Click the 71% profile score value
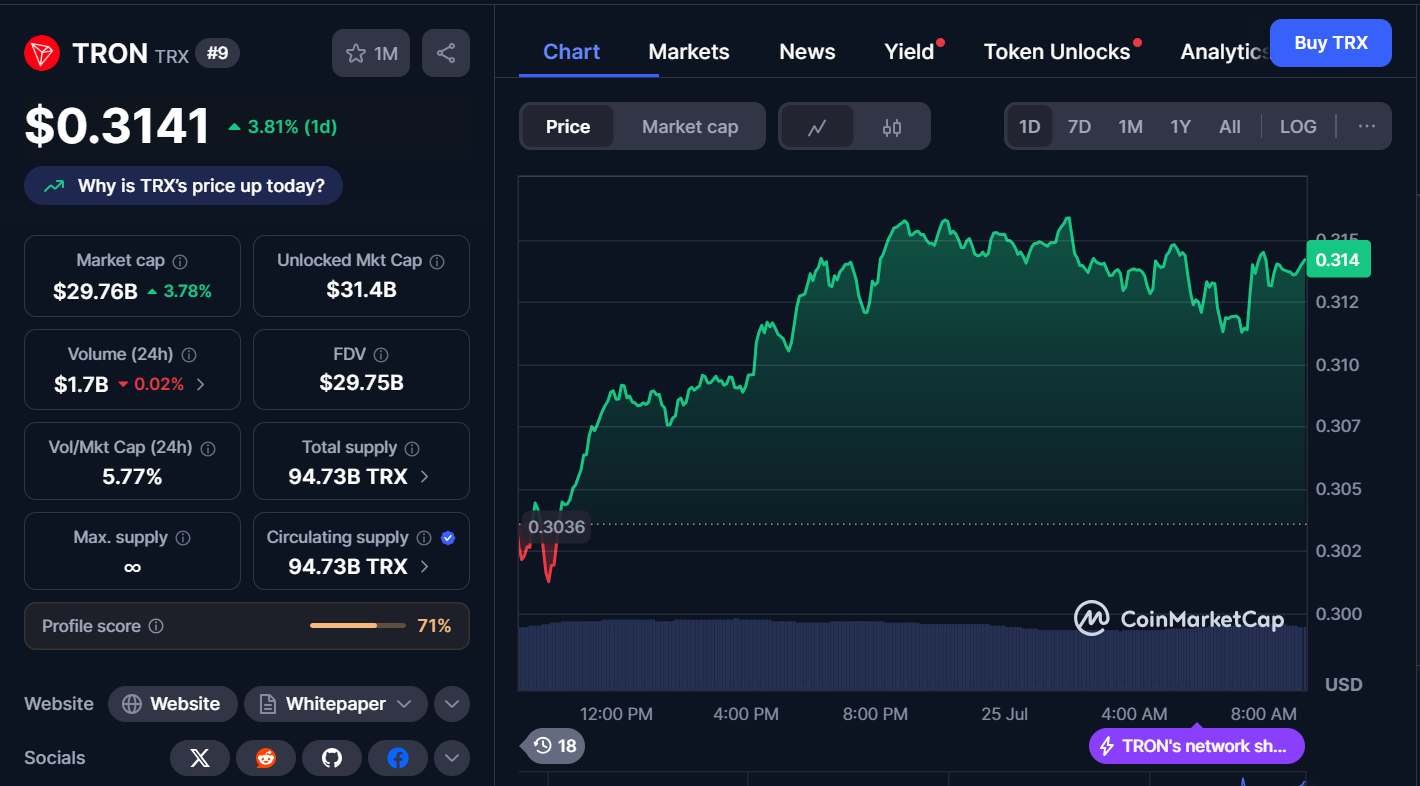 (x=434, y=626)
